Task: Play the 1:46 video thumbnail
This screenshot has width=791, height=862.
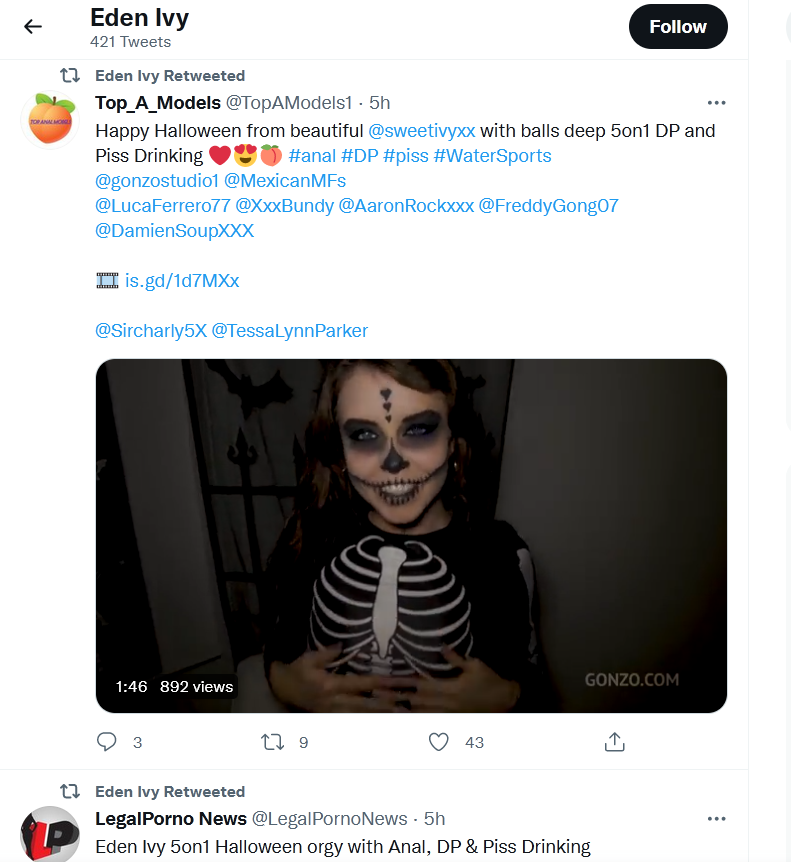Action: [411, 535]
